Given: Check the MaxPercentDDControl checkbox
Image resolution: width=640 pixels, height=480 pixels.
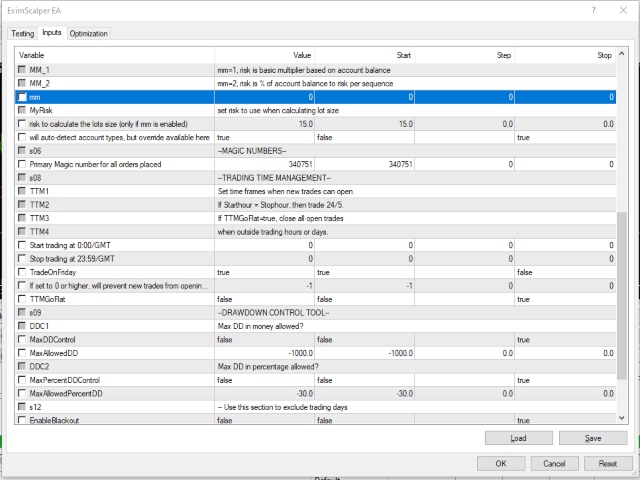Looking at the screenshot, I should pos(22,380).
